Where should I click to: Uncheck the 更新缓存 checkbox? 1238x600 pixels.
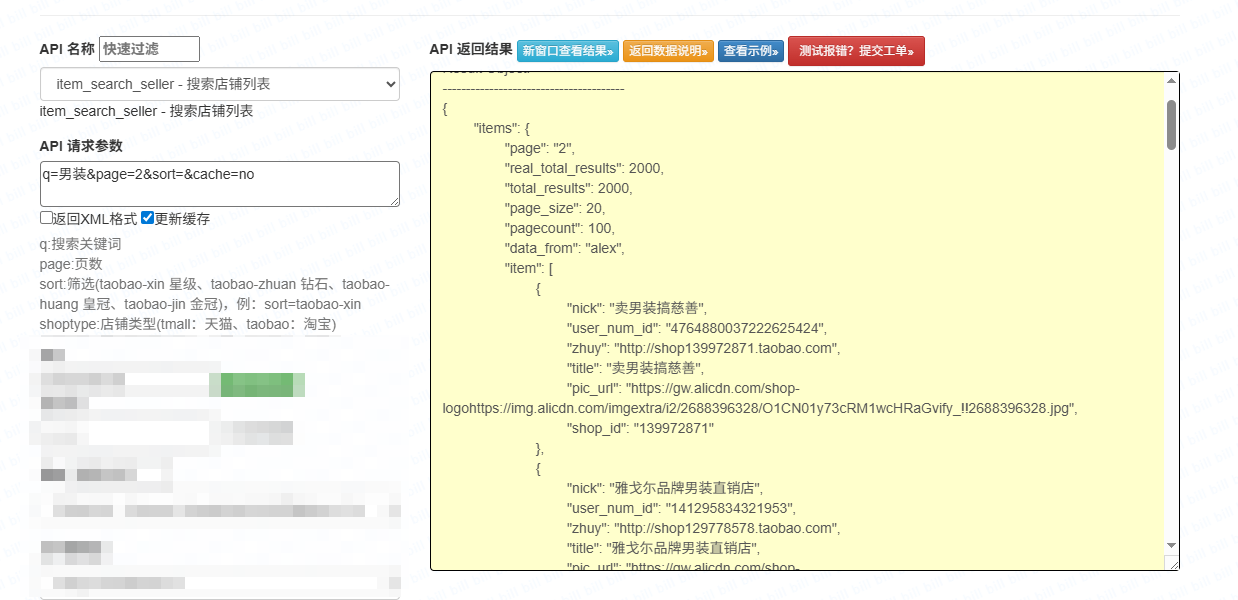(147, 218)
